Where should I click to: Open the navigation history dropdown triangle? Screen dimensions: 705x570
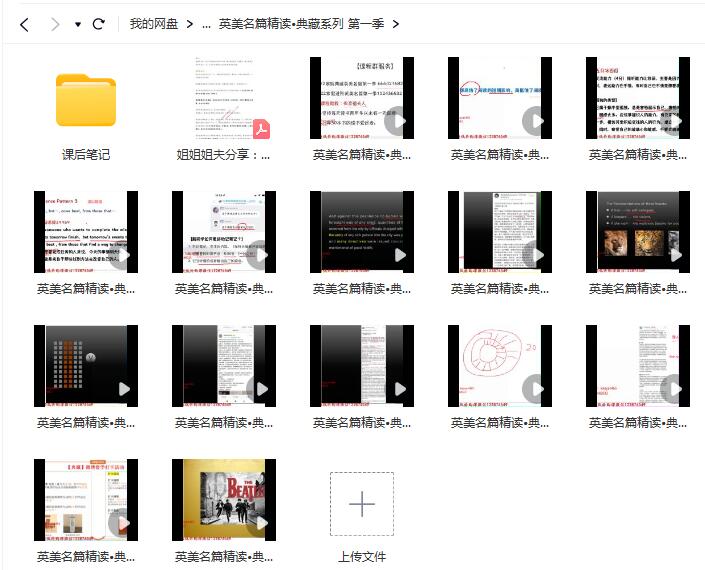tap(78, 25)
